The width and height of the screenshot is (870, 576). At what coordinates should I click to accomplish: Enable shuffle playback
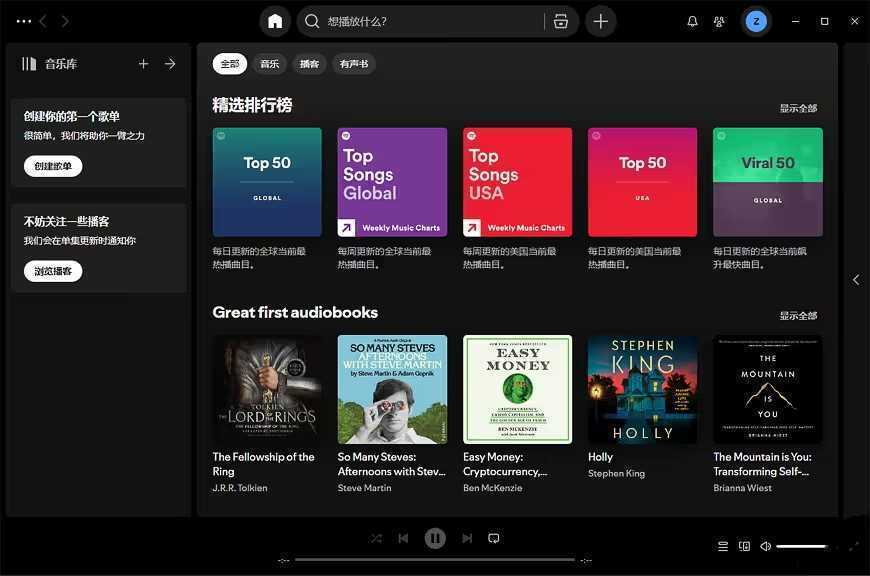pyautogui.click(x=375, y=537)
